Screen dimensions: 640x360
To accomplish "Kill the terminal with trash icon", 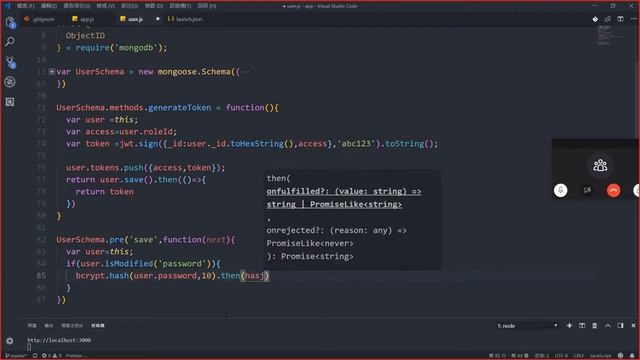I will [x=595, y=326].
